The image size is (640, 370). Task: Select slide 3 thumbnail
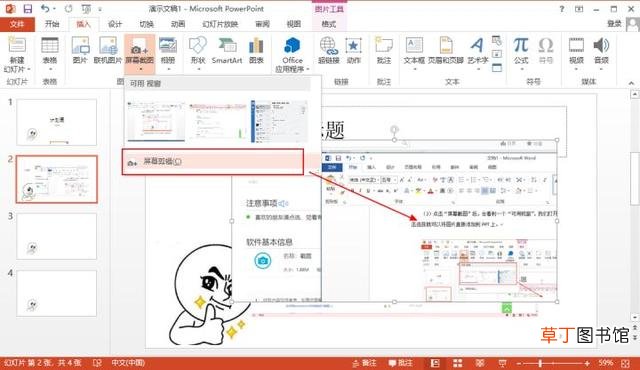click(x=56, y=236)
